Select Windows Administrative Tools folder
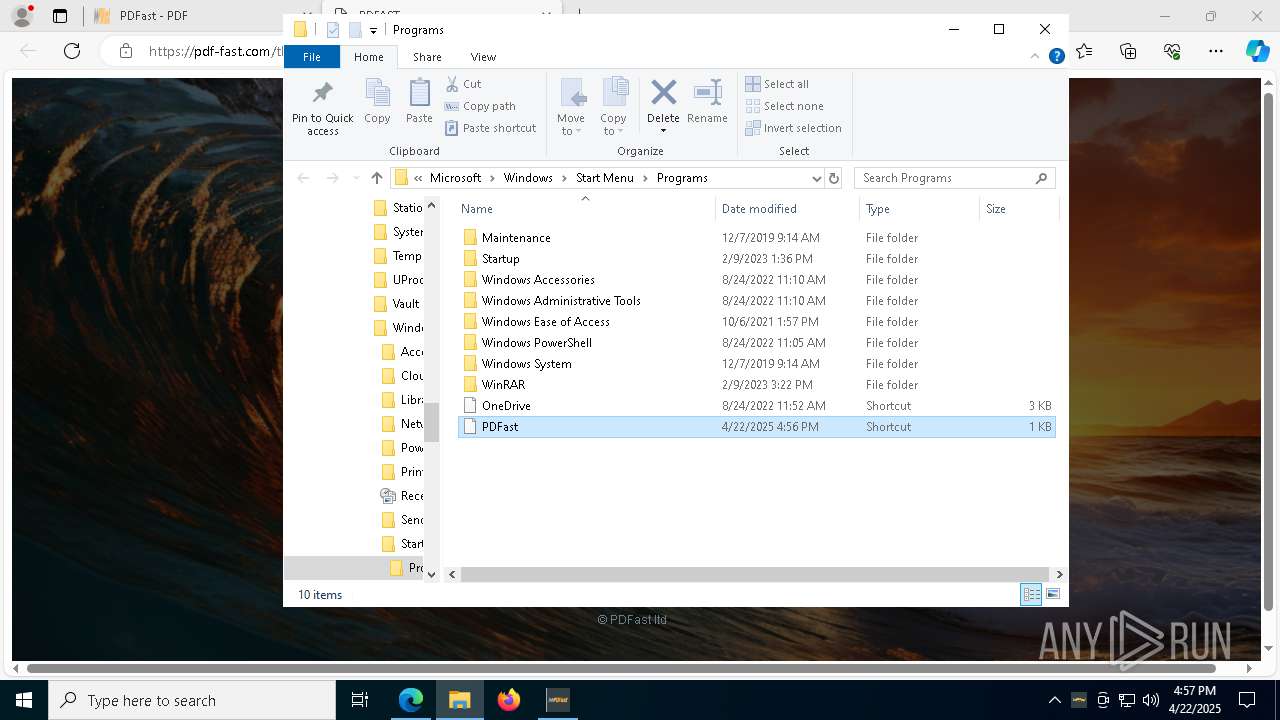Viewport: 1280px width, 720px height. 756,301
